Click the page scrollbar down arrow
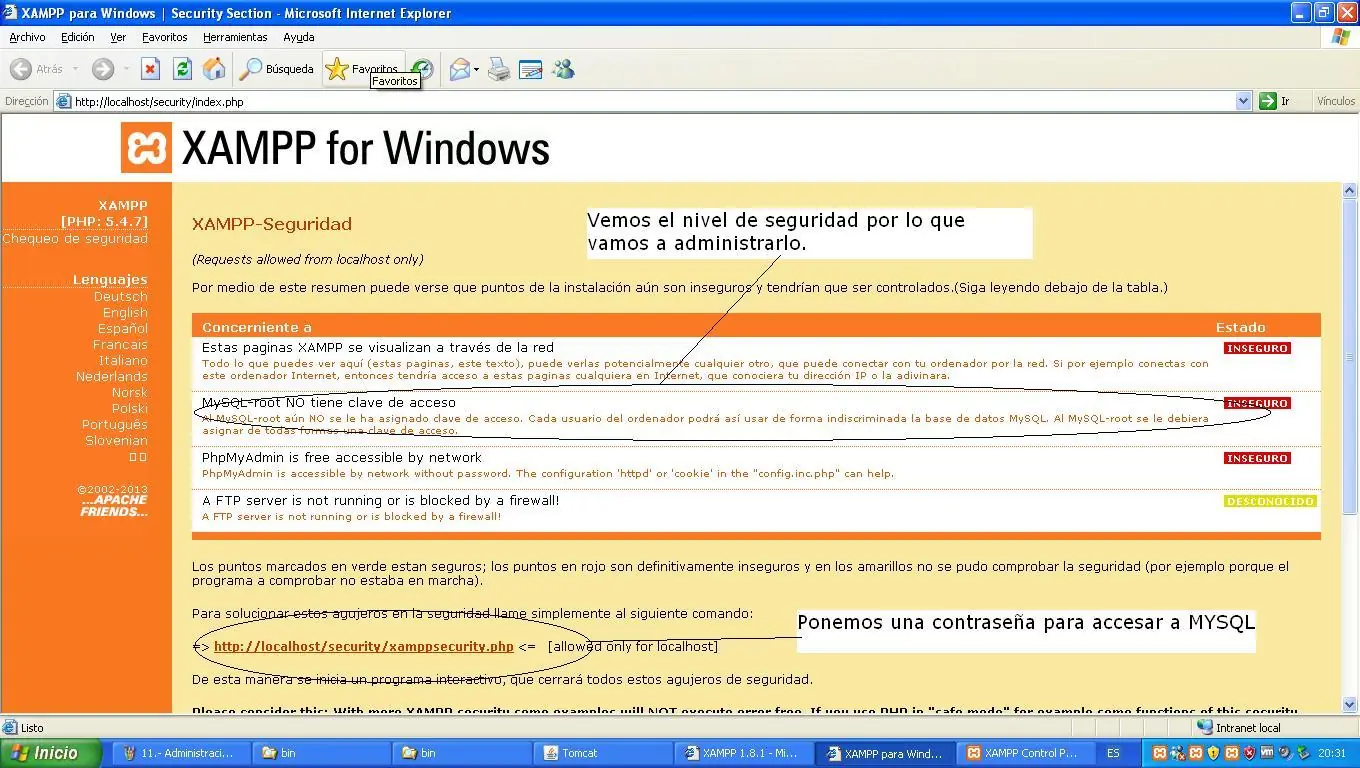 1349,704
